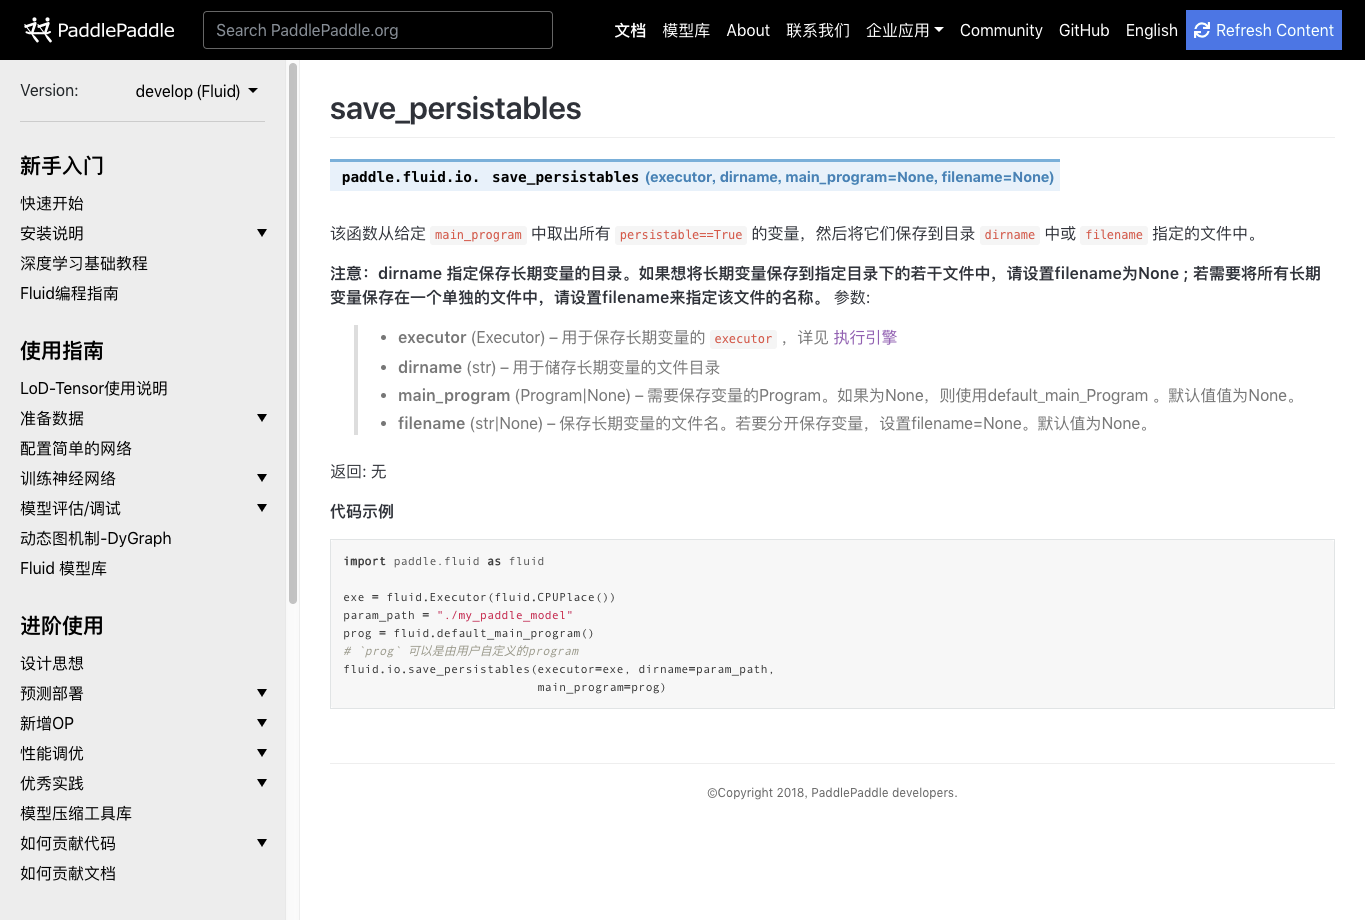Open LoD-Tensor使用说明 in the sidebar

94,388
